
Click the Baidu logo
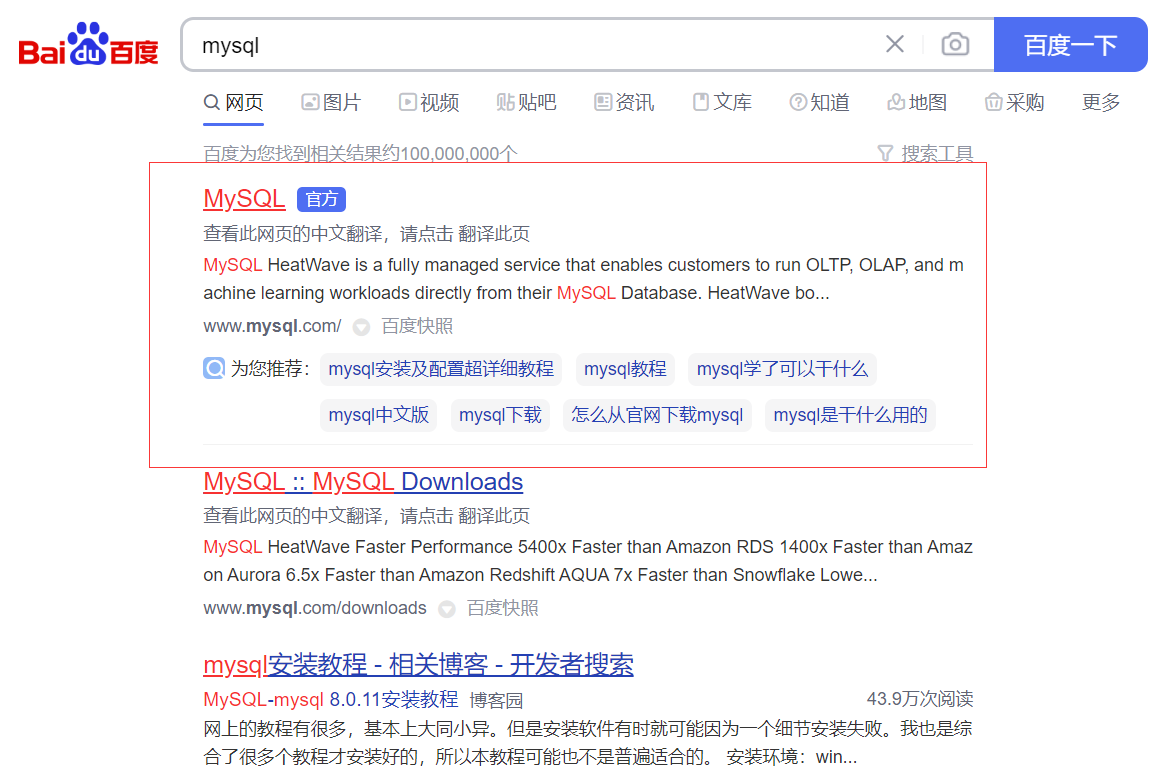click(x=88, y=44)
